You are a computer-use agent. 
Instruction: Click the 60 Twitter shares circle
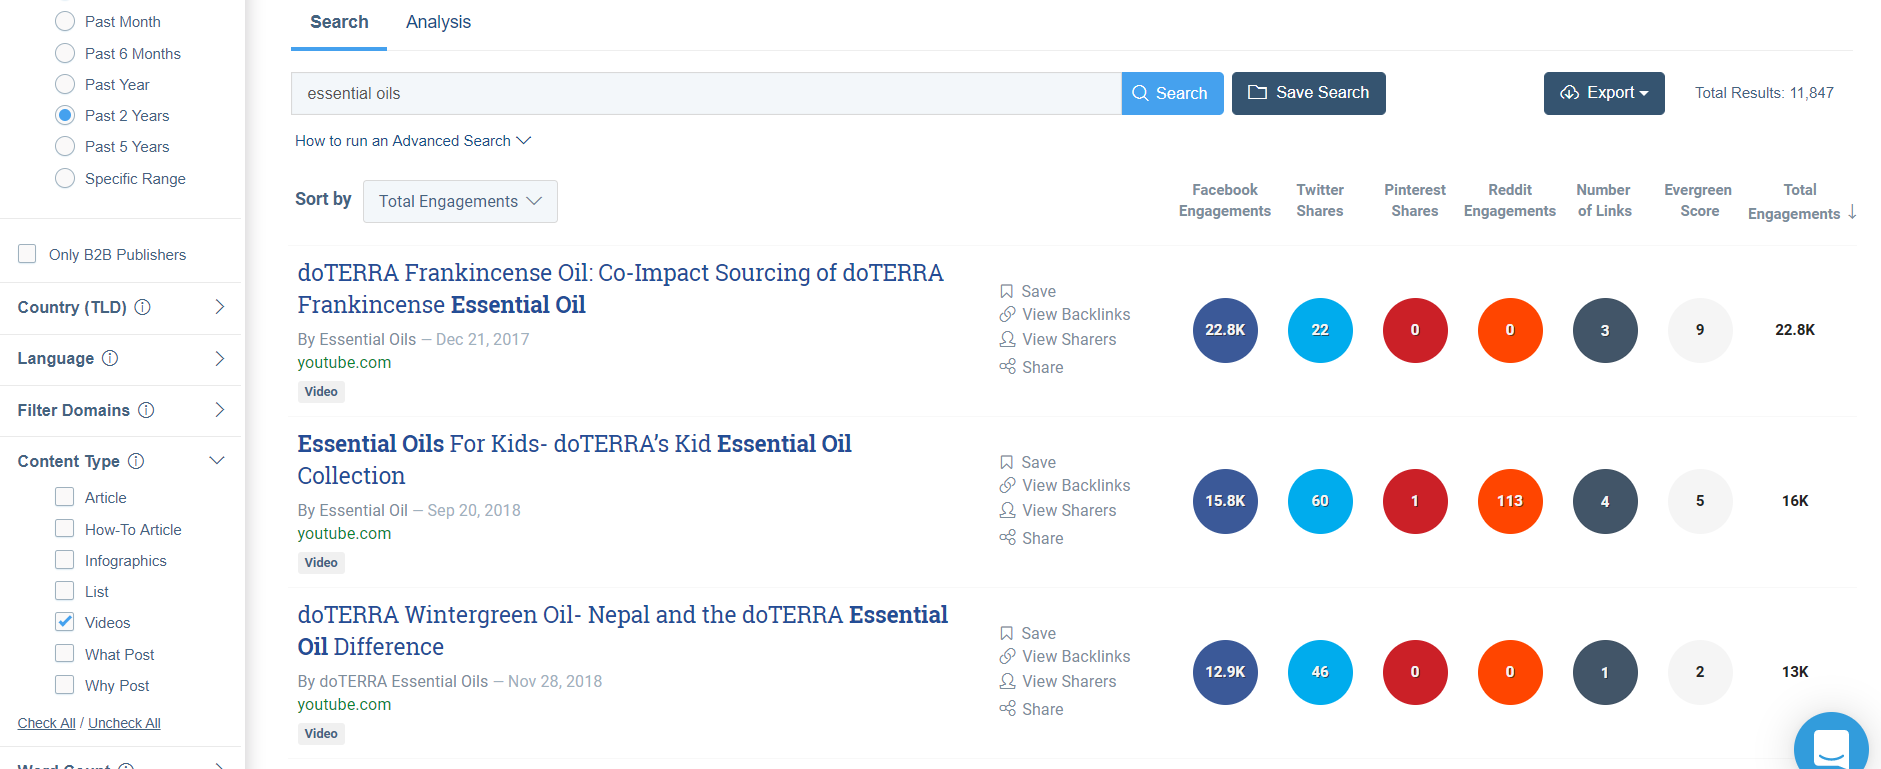1320,501
